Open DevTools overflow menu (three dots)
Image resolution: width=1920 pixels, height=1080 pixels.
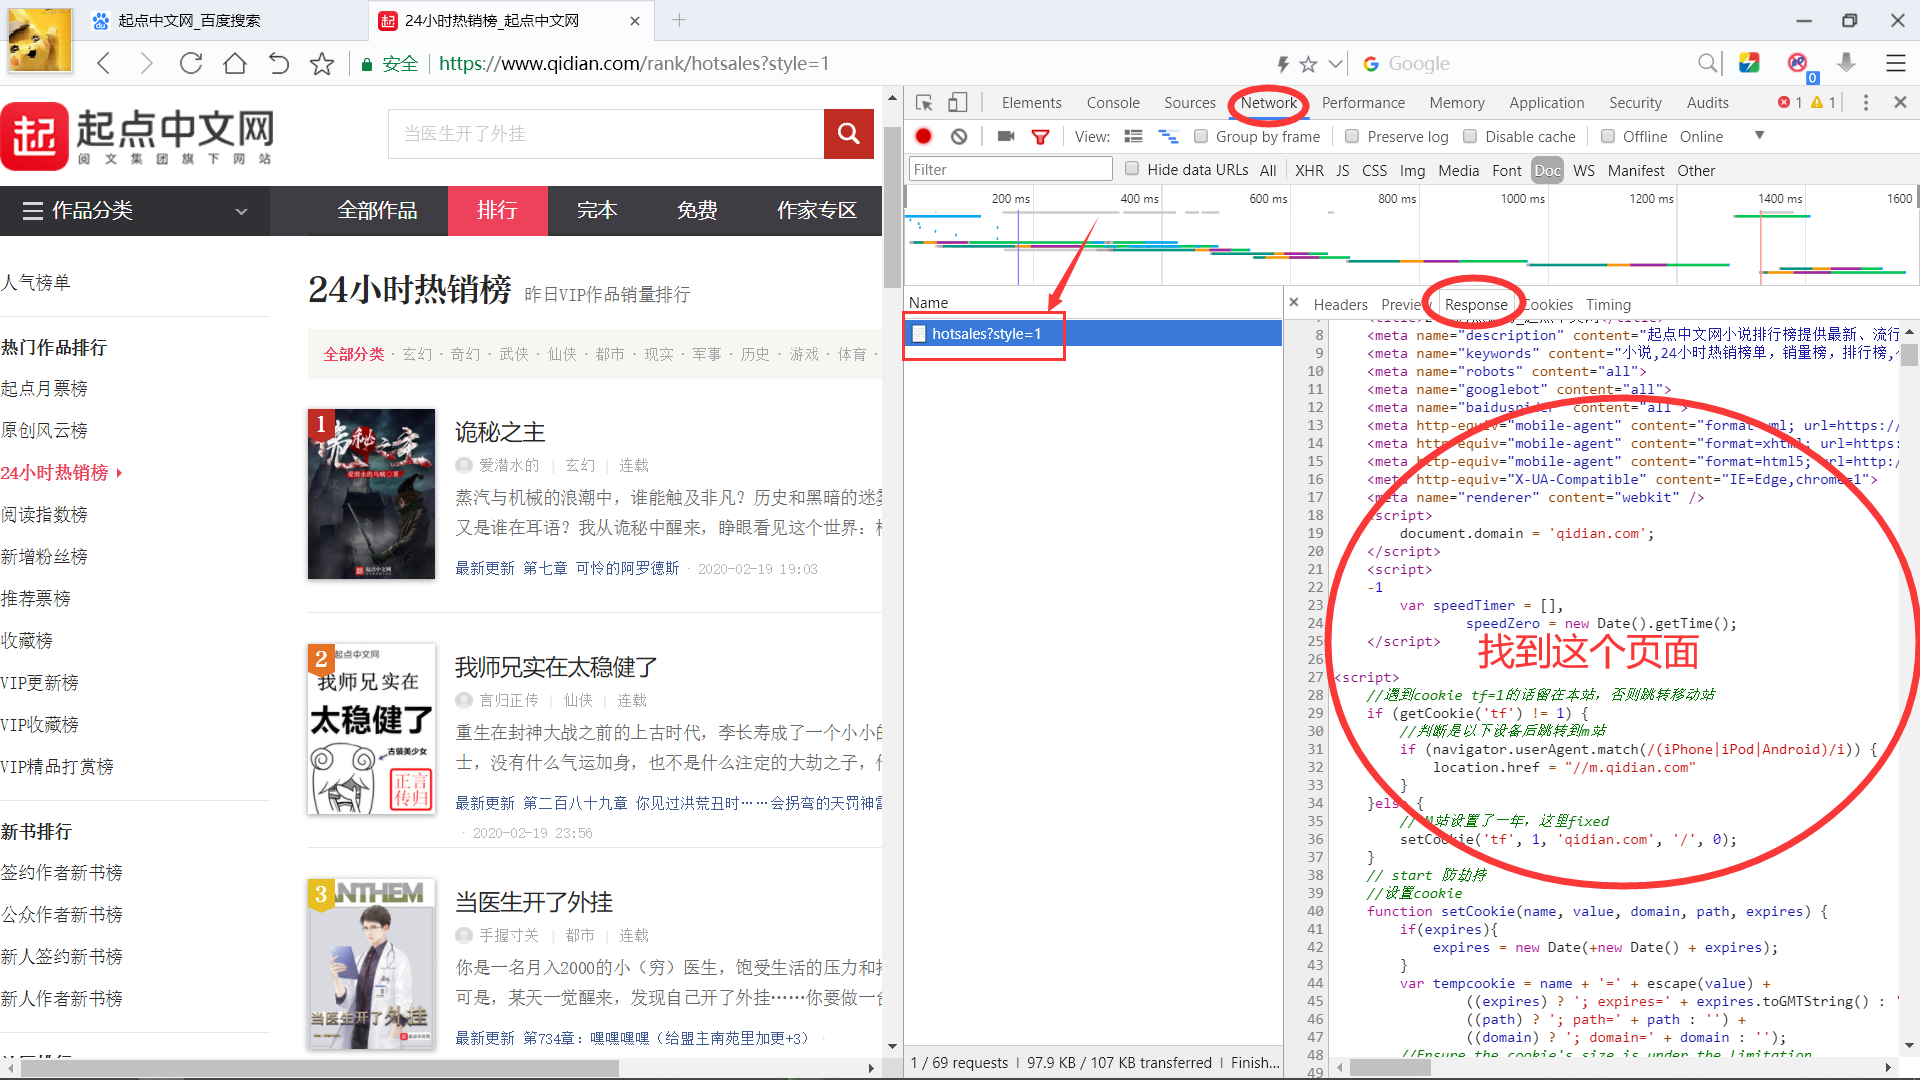[1866, 102]
